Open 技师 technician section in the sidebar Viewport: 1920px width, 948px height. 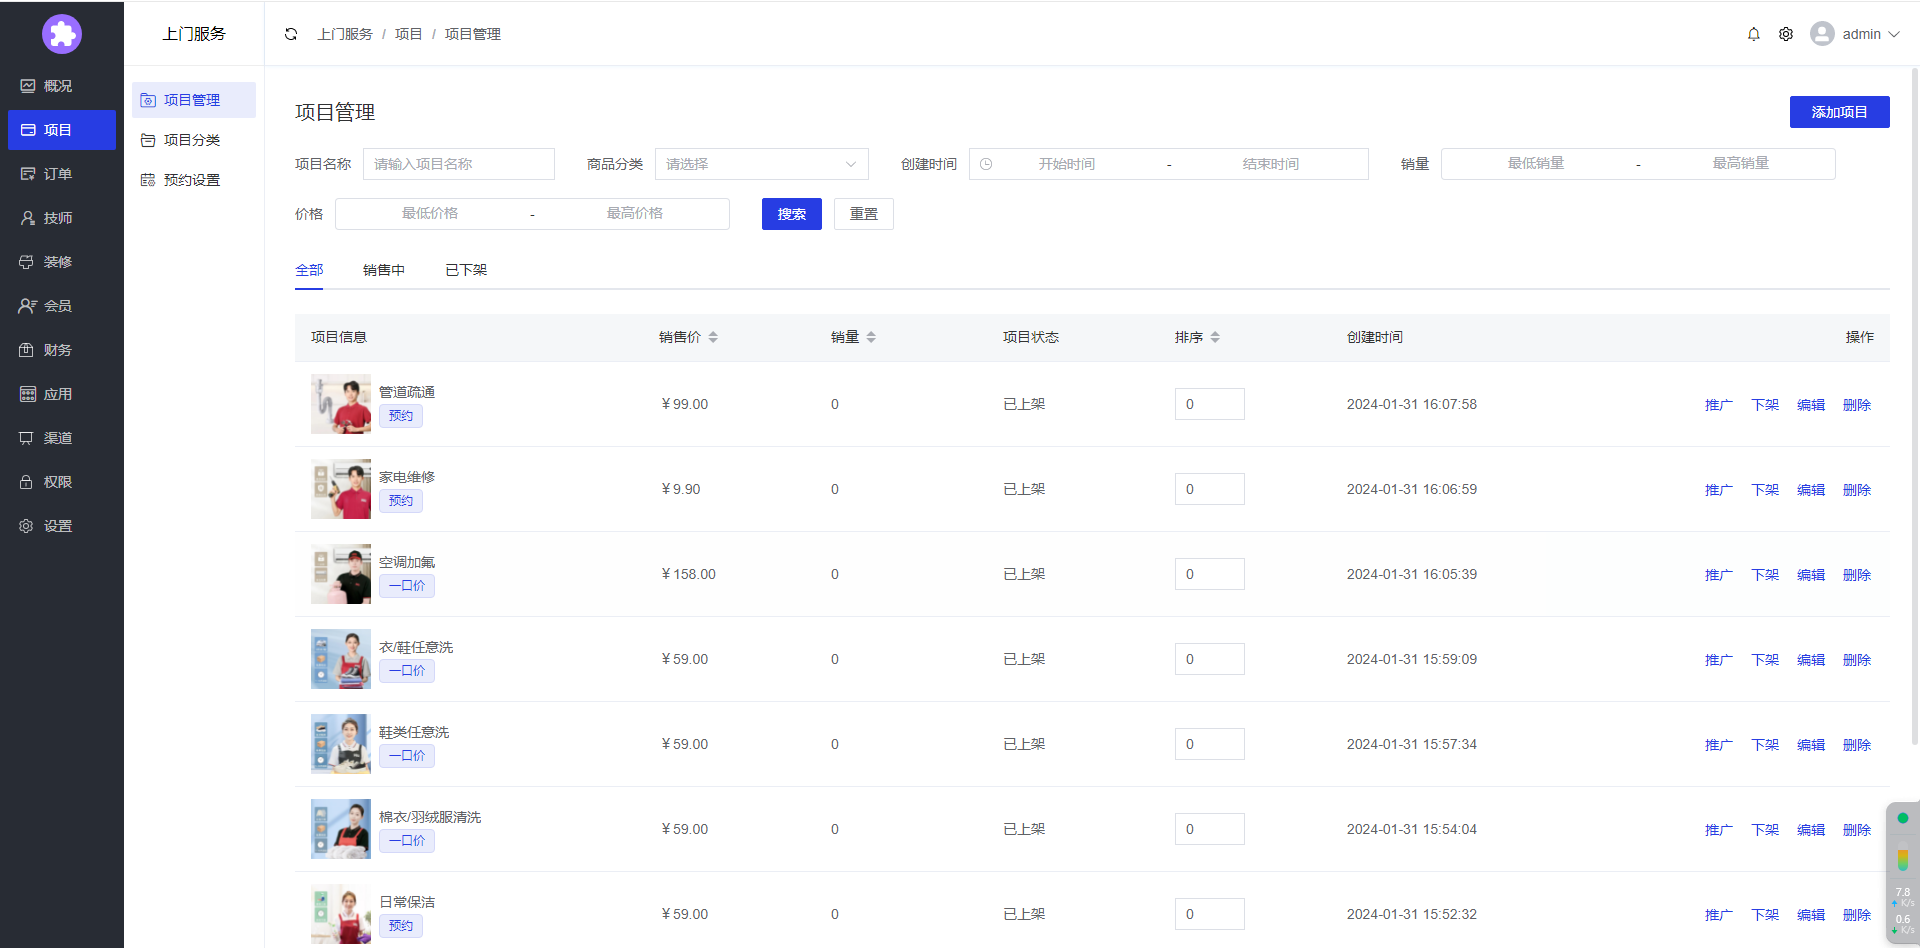pyautogui.click(x=58, y=218)
